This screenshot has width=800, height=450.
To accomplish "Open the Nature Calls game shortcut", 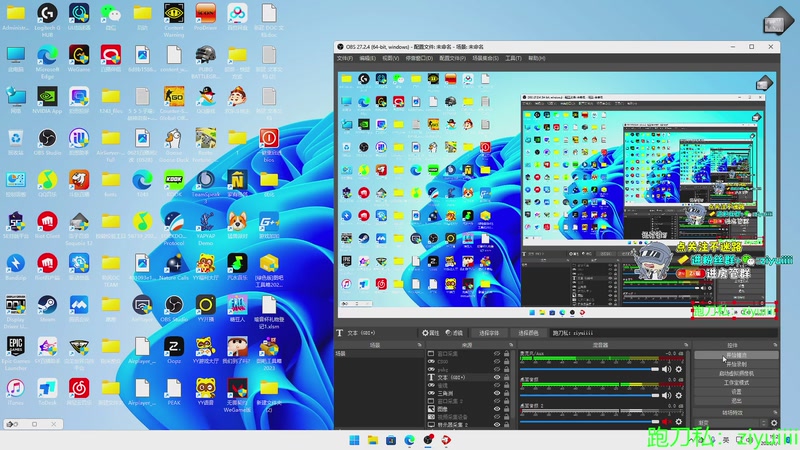I will pos(174,267).
